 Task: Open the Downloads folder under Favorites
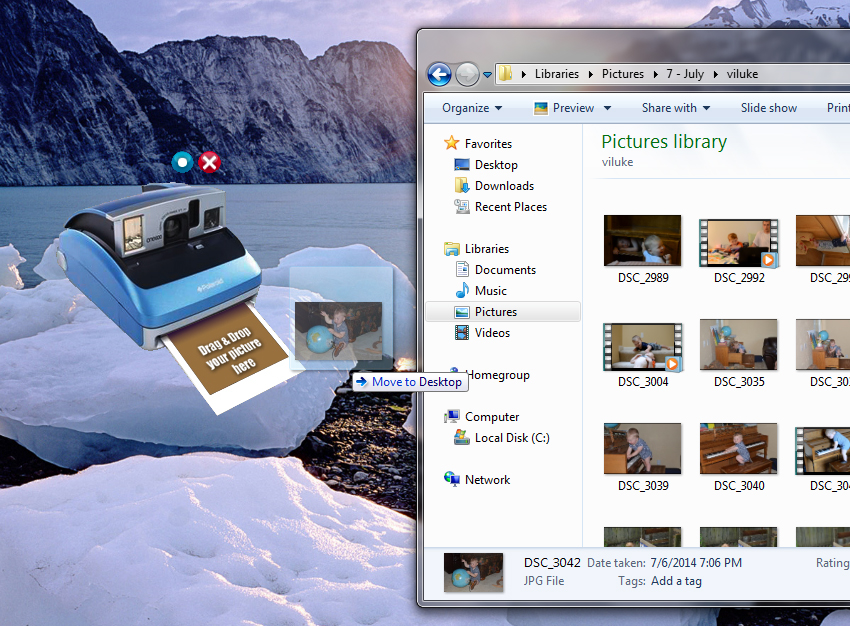tap(503, 185)
